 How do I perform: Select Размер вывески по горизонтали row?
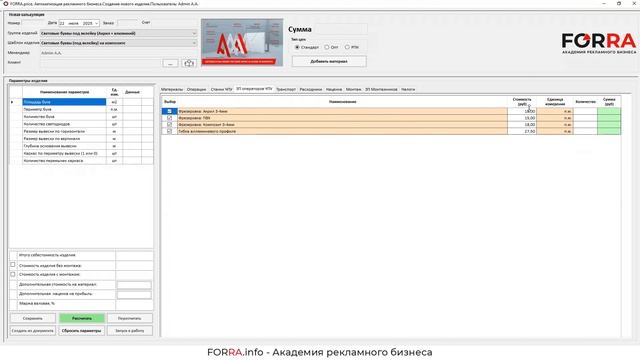coord(64,131)
